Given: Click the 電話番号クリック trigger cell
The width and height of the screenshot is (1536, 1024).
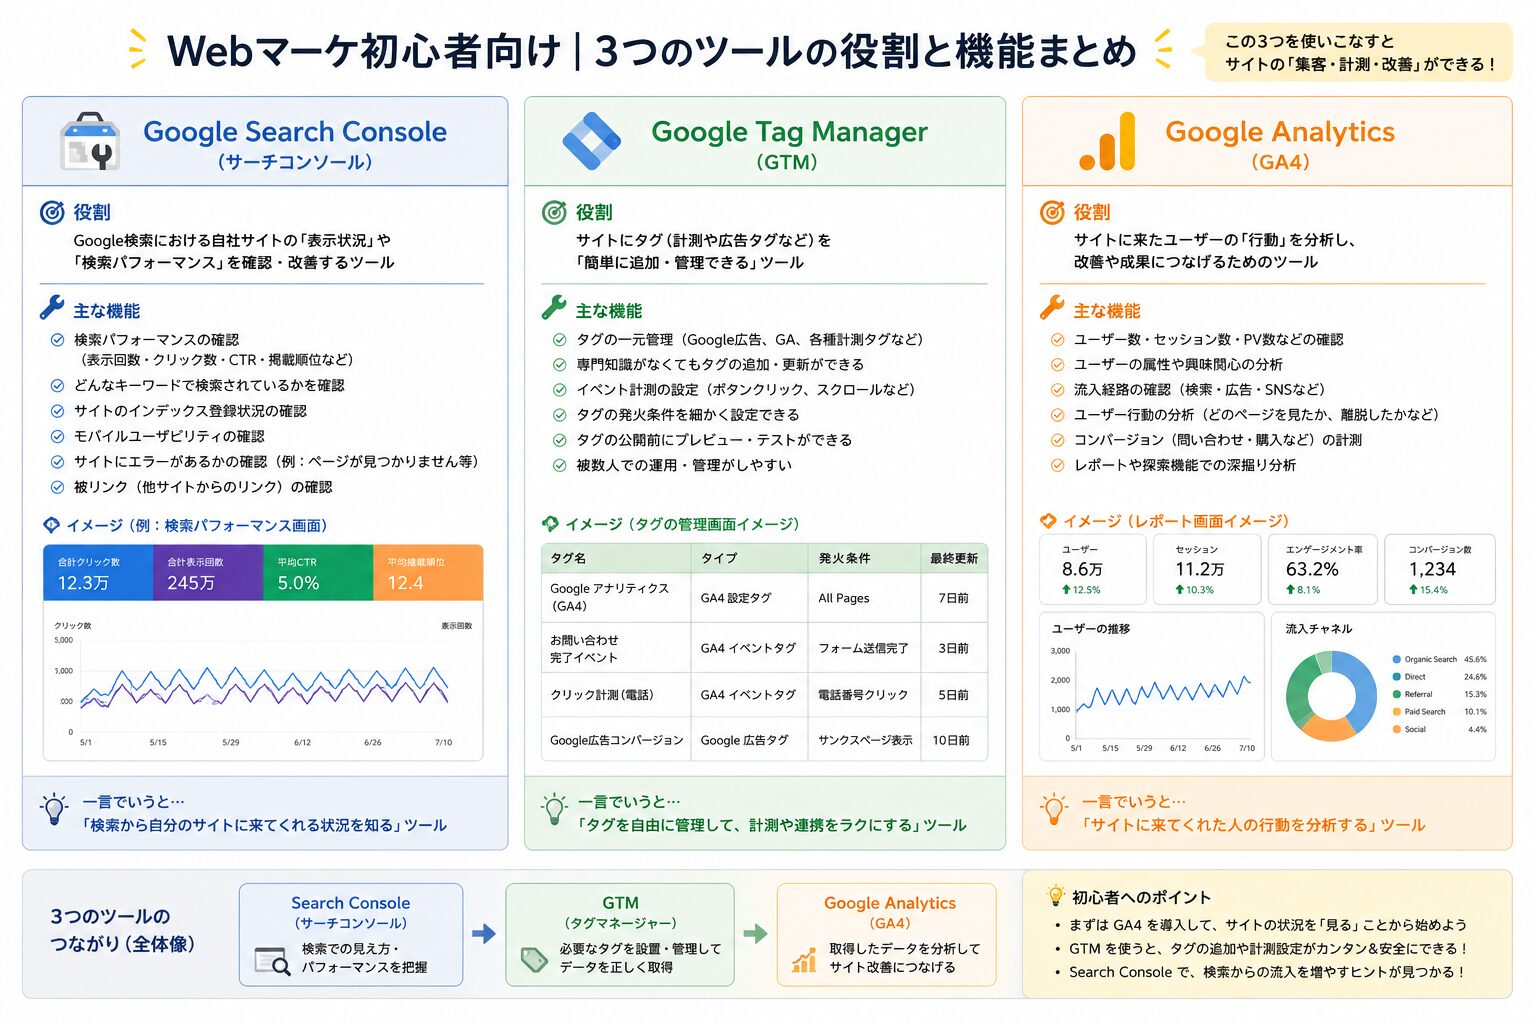Looking at the screenshot, I should [x=863, y=695].
